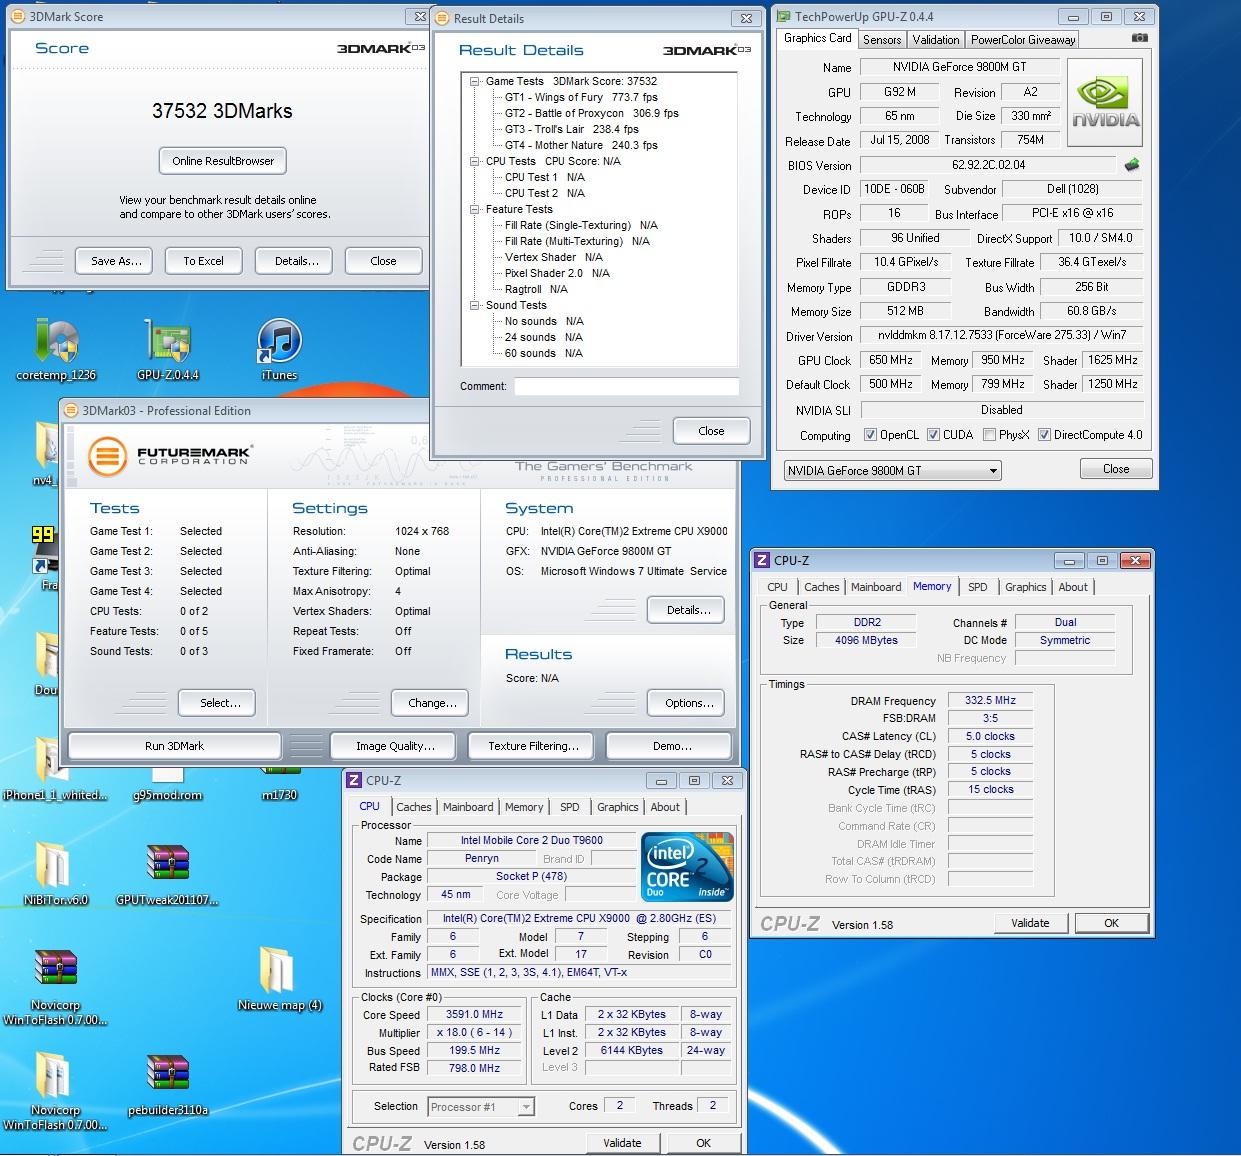
Task: Click the Image Quality... button
Action: (x=395, y=746)
